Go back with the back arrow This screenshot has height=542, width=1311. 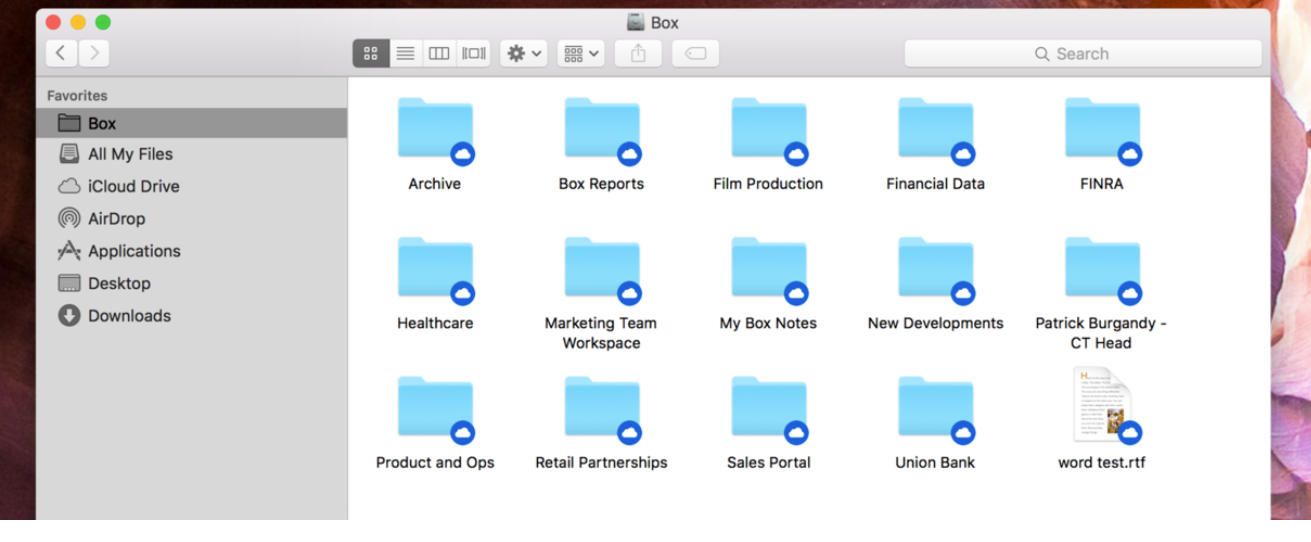pyautogui.click(x=61, y=54)
